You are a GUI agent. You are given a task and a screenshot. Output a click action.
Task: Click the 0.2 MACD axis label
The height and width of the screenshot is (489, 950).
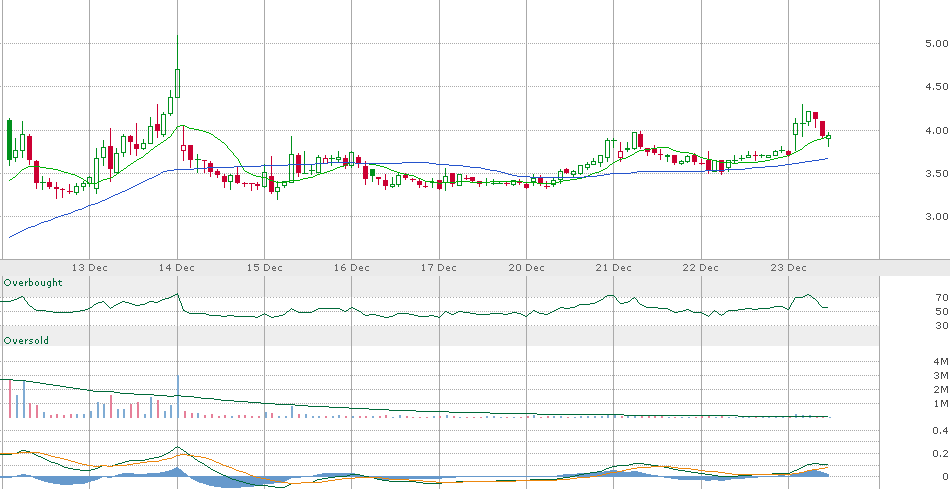(940, 453)
